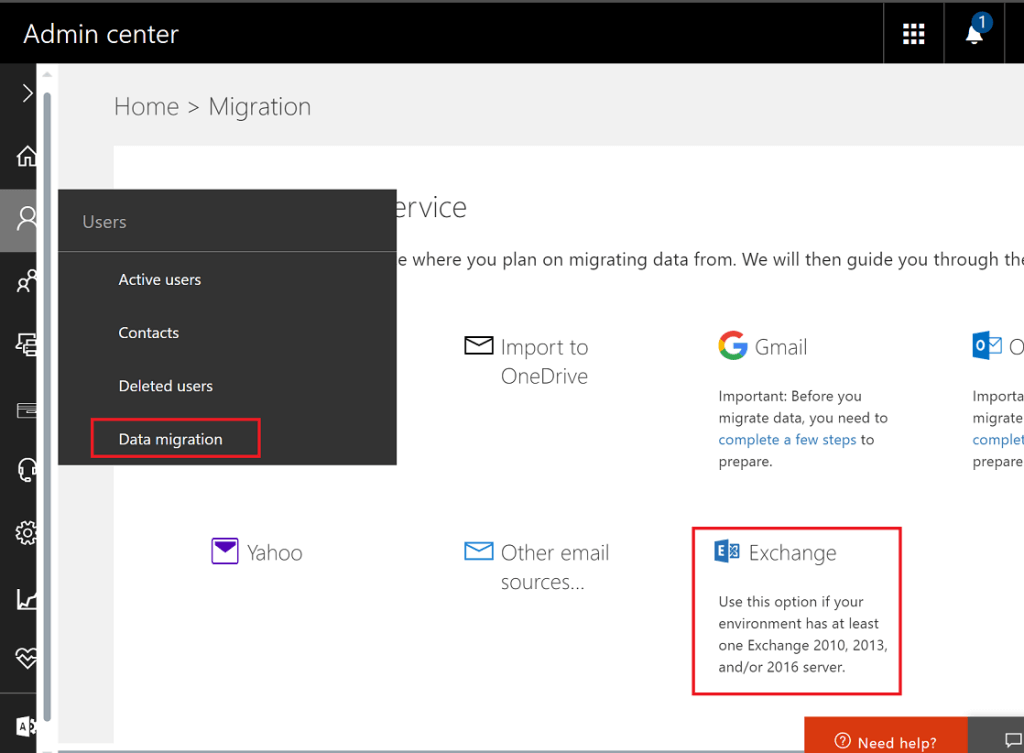The image size is (1024, 753).
Task: Select Contacts in Users menu
Action: 148,333
